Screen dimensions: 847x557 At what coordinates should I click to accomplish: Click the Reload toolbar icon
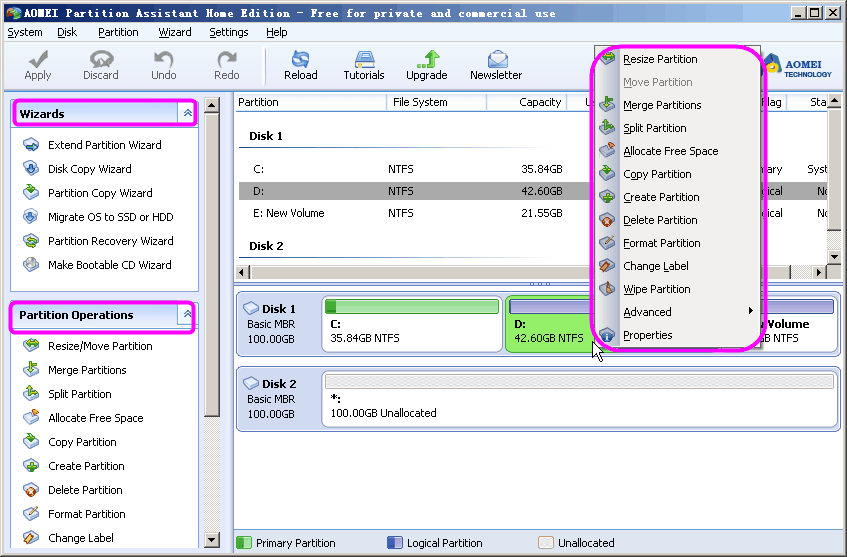[x=301, y=58]
